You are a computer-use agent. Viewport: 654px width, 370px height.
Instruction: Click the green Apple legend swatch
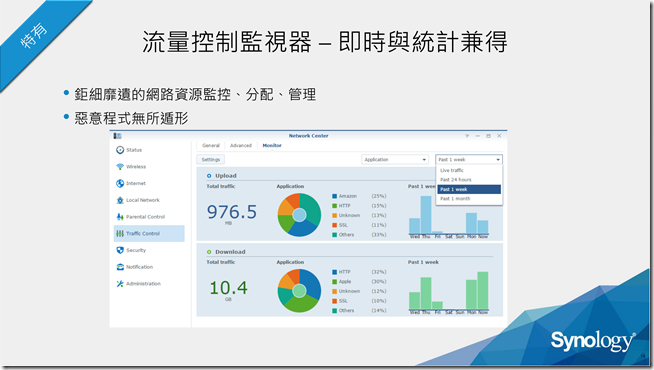[335, 282]
